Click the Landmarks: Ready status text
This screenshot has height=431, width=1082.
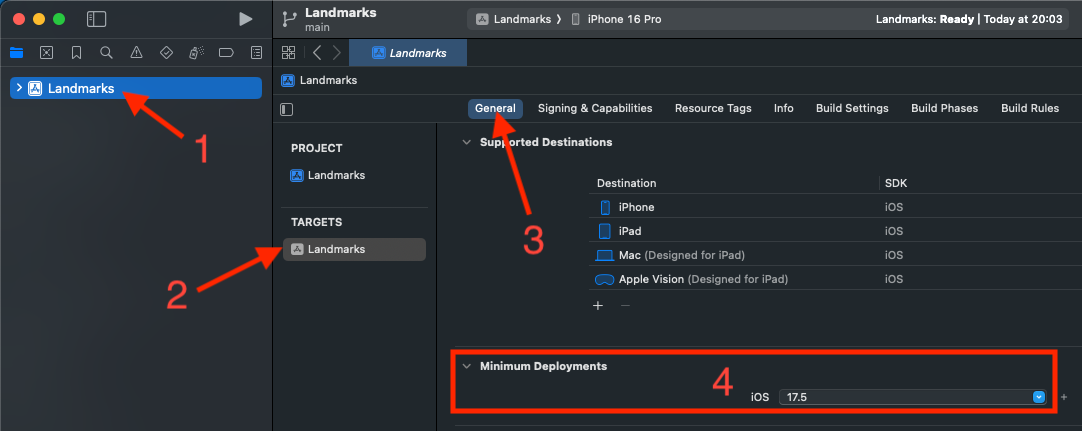coord(925,19)
